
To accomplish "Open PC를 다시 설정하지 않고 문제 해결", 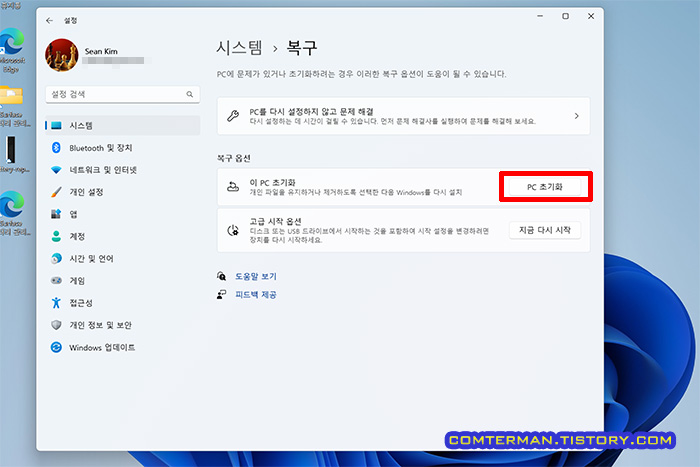I will 404,116.
